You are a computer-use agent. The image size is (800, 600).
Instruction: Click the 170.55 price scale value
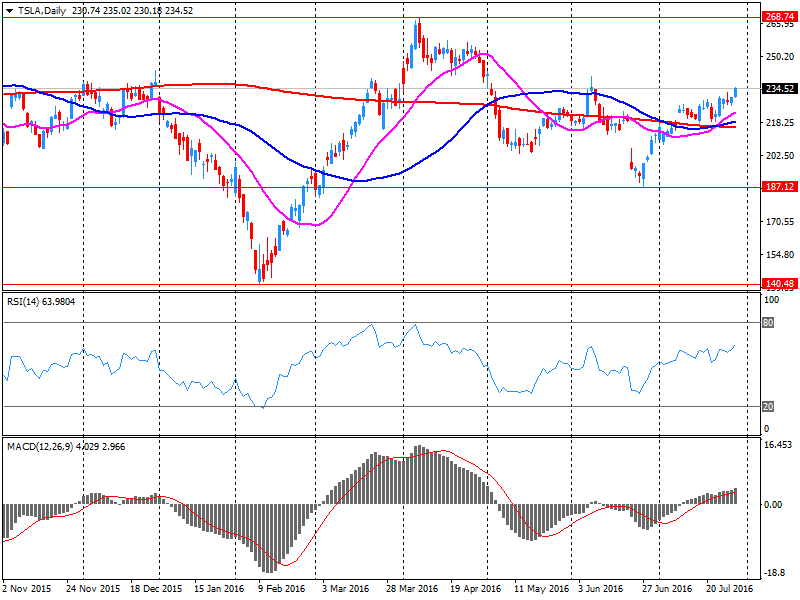(780, 221)
